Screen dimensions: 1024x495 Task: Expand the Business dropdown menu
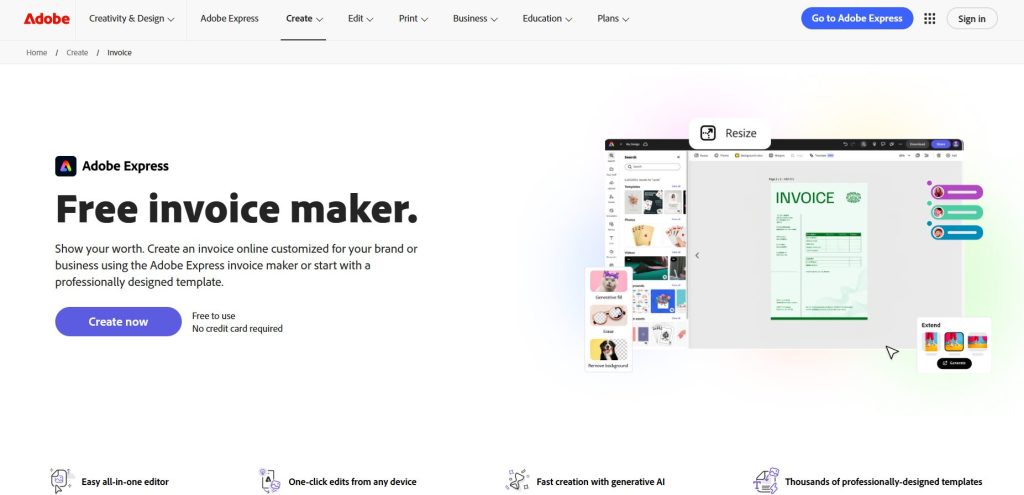(475, 18)
